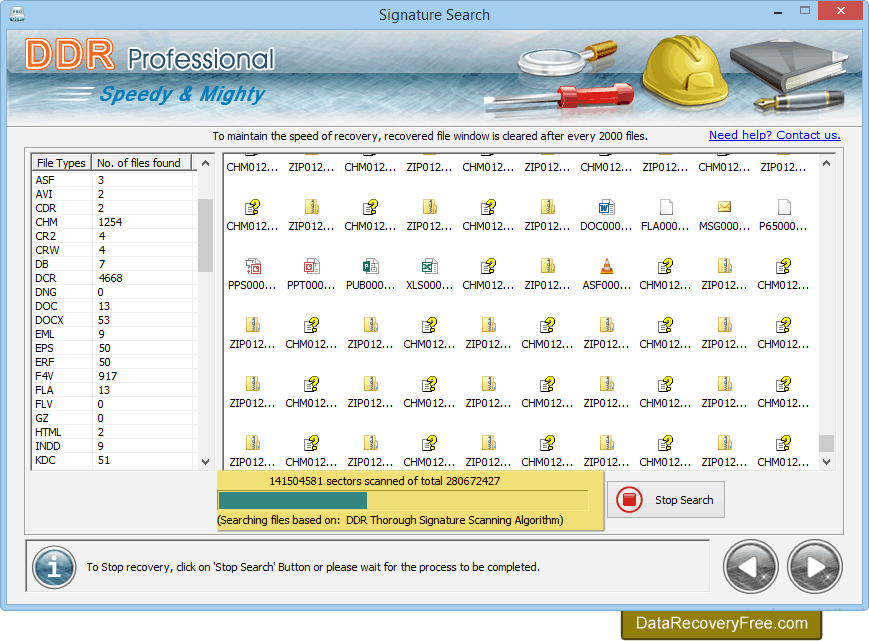This screenshot has height=641, width=869.
Task: Select the DOC file type row
Action: pos(114,306)
